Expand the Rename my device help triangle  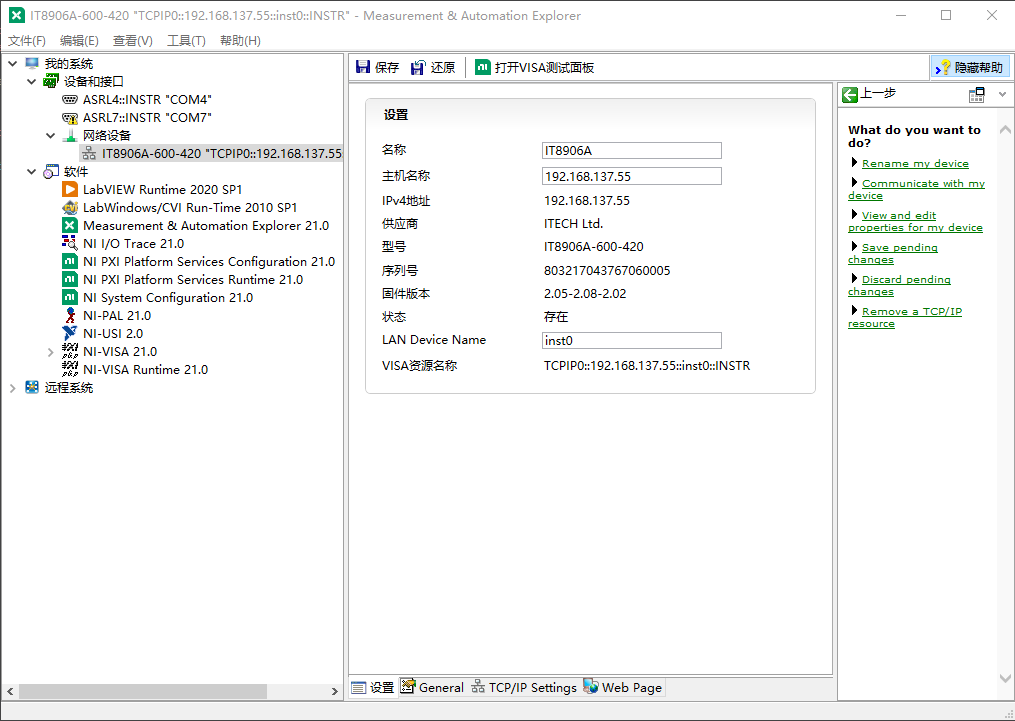[854, 163]
